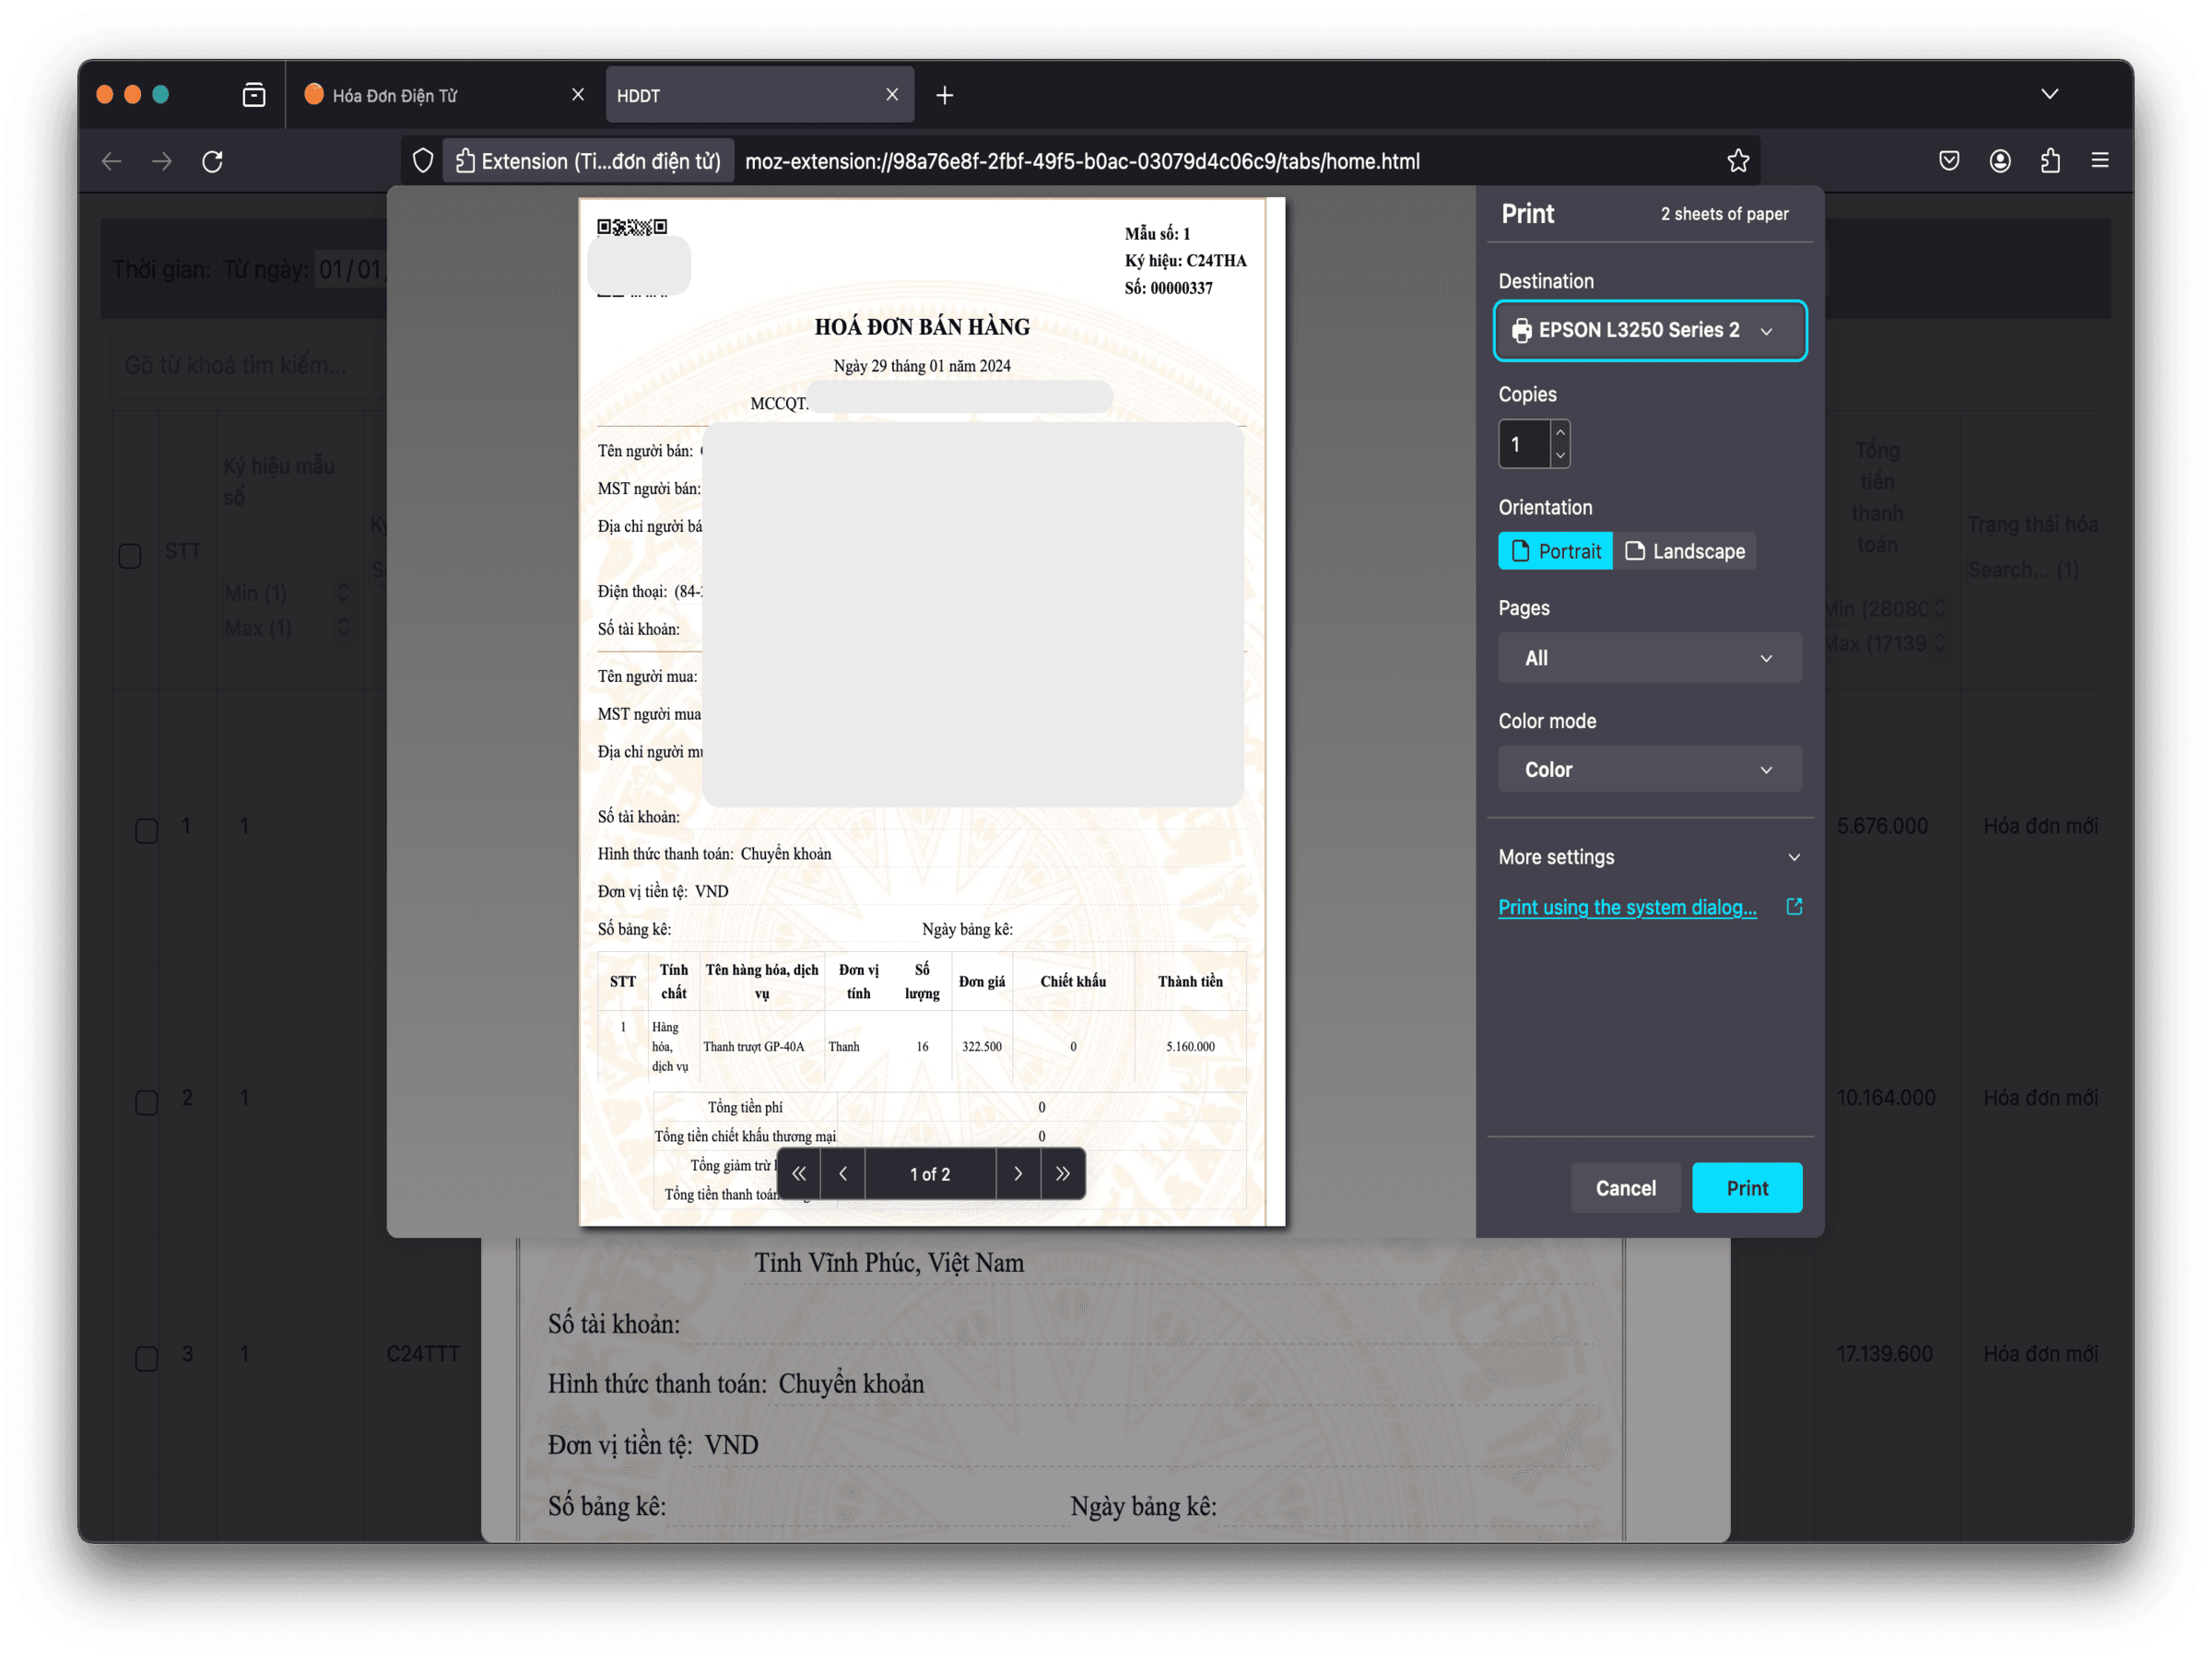Click the 5.676.000 total cell
Viewport: 2212px width, 1659px height.
(1882, 826)
